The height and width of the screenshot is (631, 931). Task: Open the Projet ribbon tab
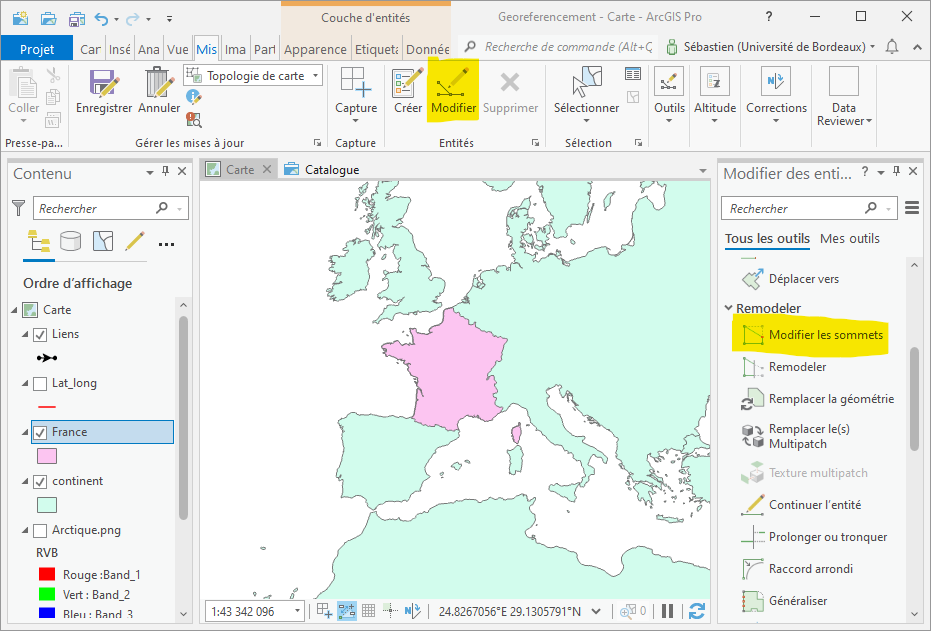click(x=37, y=49)
